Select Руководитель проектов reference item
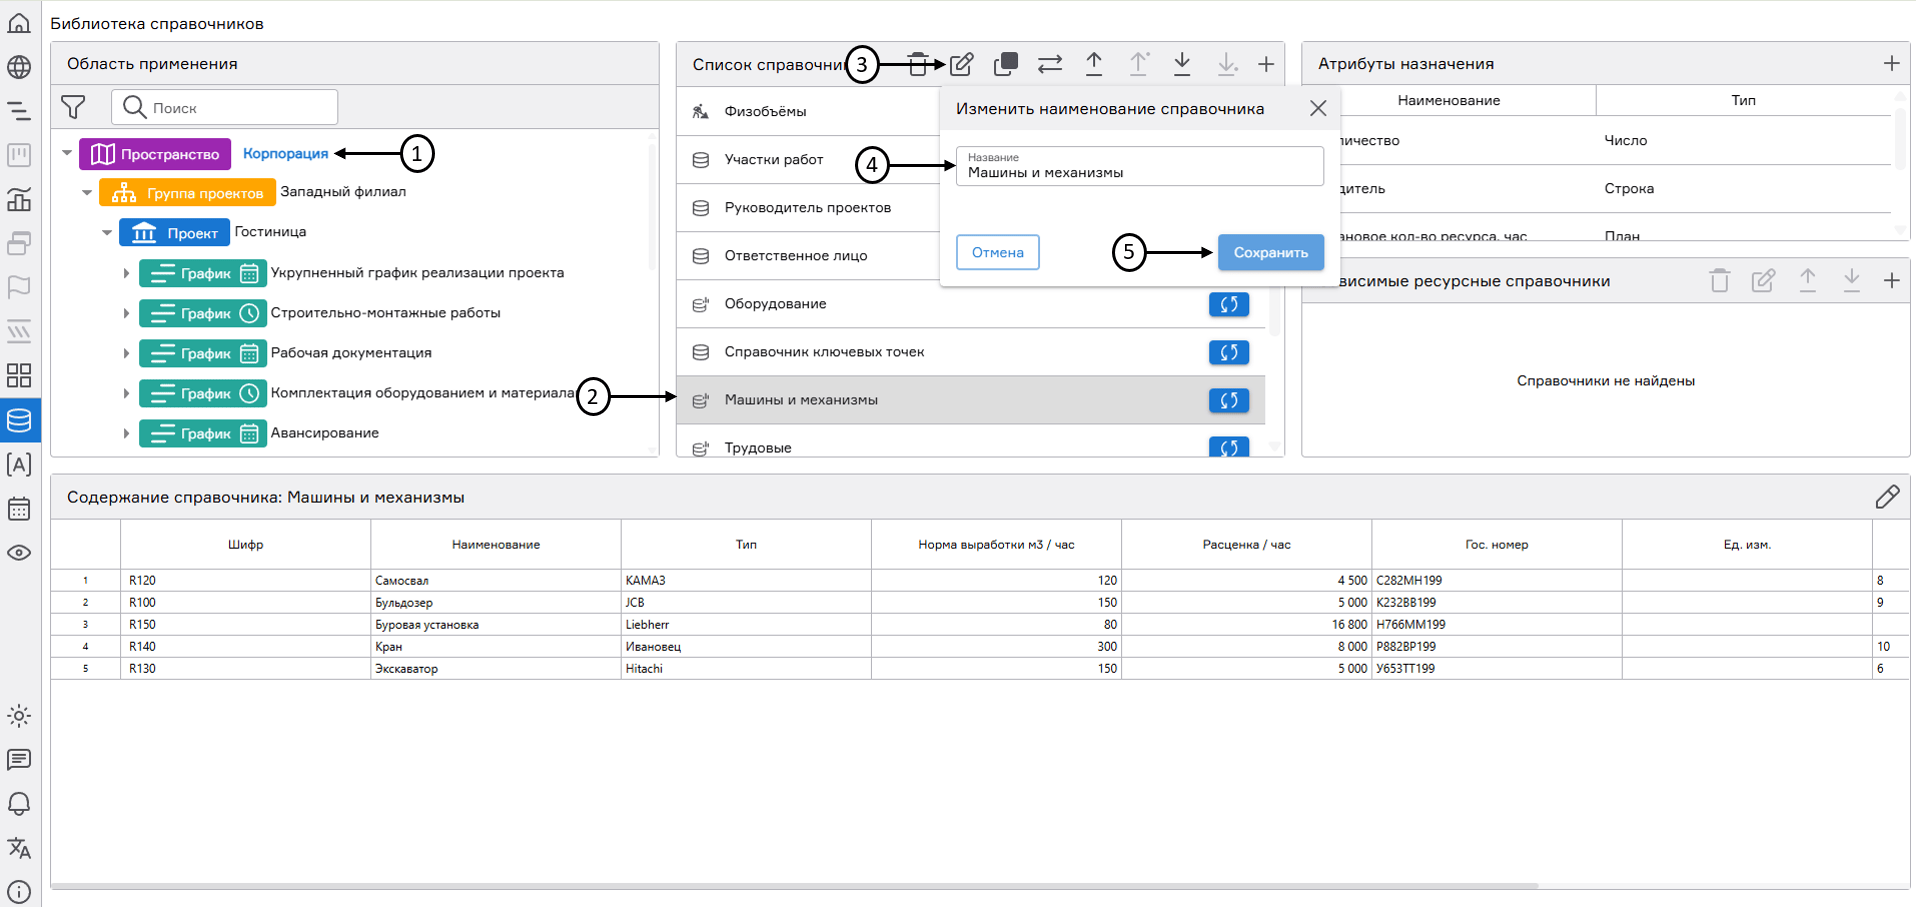This screenshot has height=907, width=1916. (x=807, y=208)
